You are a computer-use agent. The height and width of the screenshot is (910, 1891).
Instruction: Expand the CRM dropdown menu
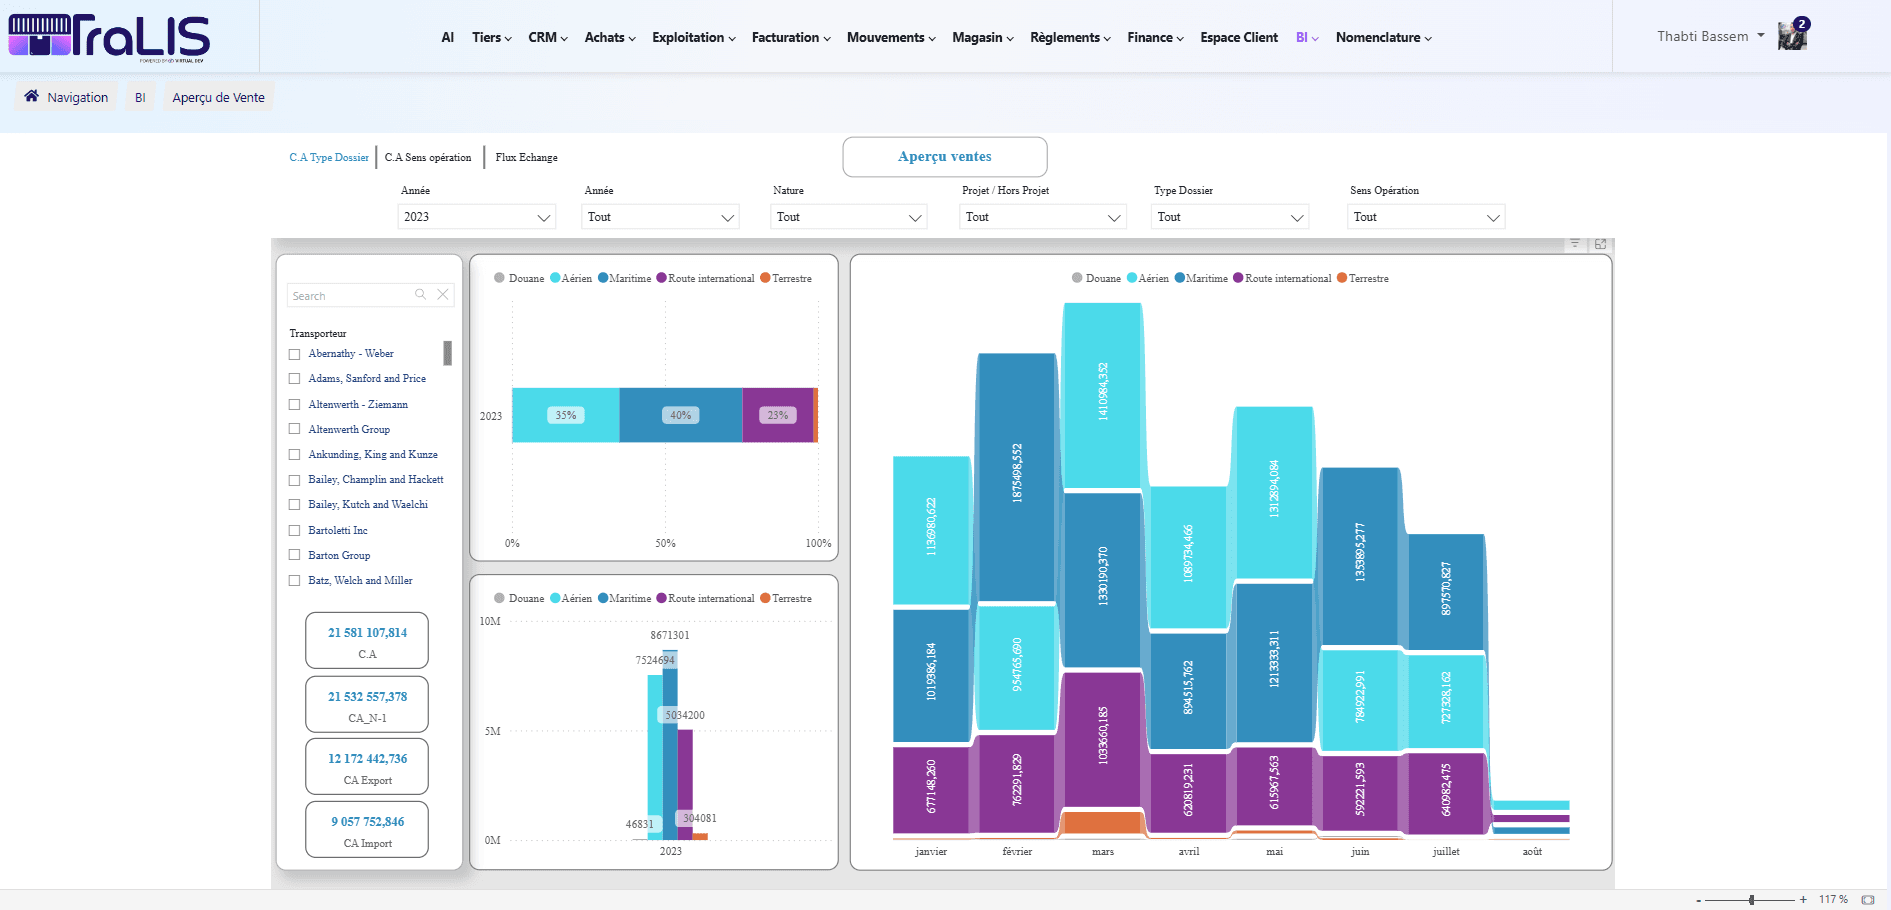(548, 38)
